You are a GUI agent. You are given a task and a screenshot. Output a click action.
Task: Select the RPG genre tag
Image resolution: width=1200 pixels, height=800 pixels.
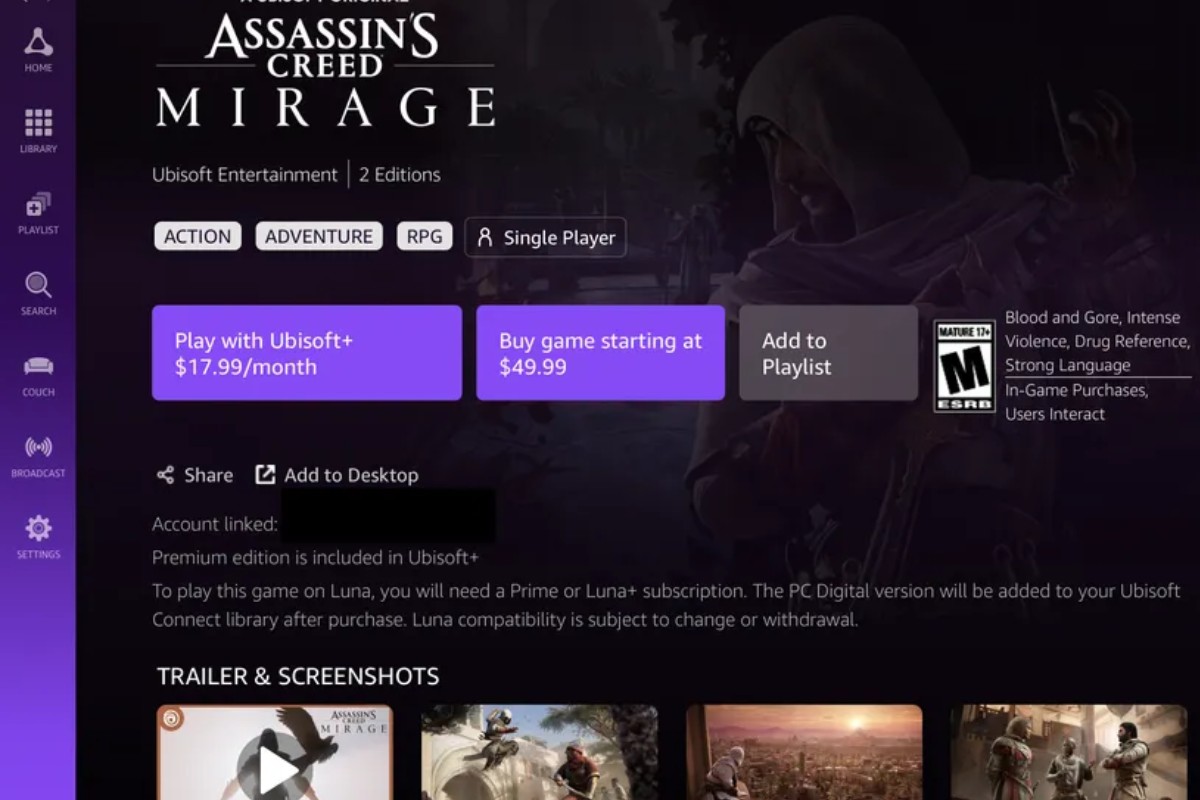click(x=424, y=237)
